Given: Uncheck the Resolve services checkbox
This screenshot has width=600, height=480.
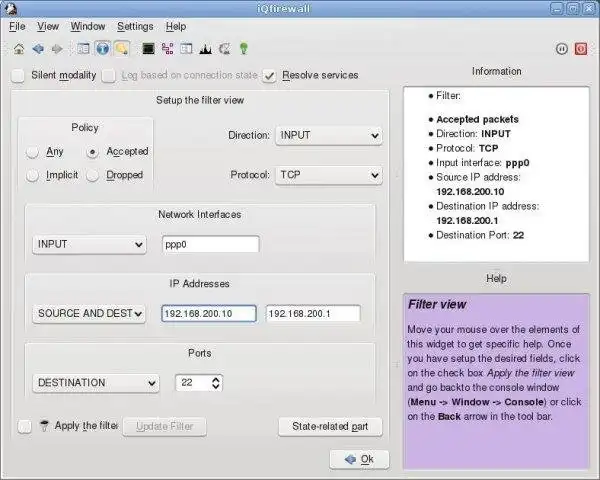Looking at the screenshot, I should 269,75.
